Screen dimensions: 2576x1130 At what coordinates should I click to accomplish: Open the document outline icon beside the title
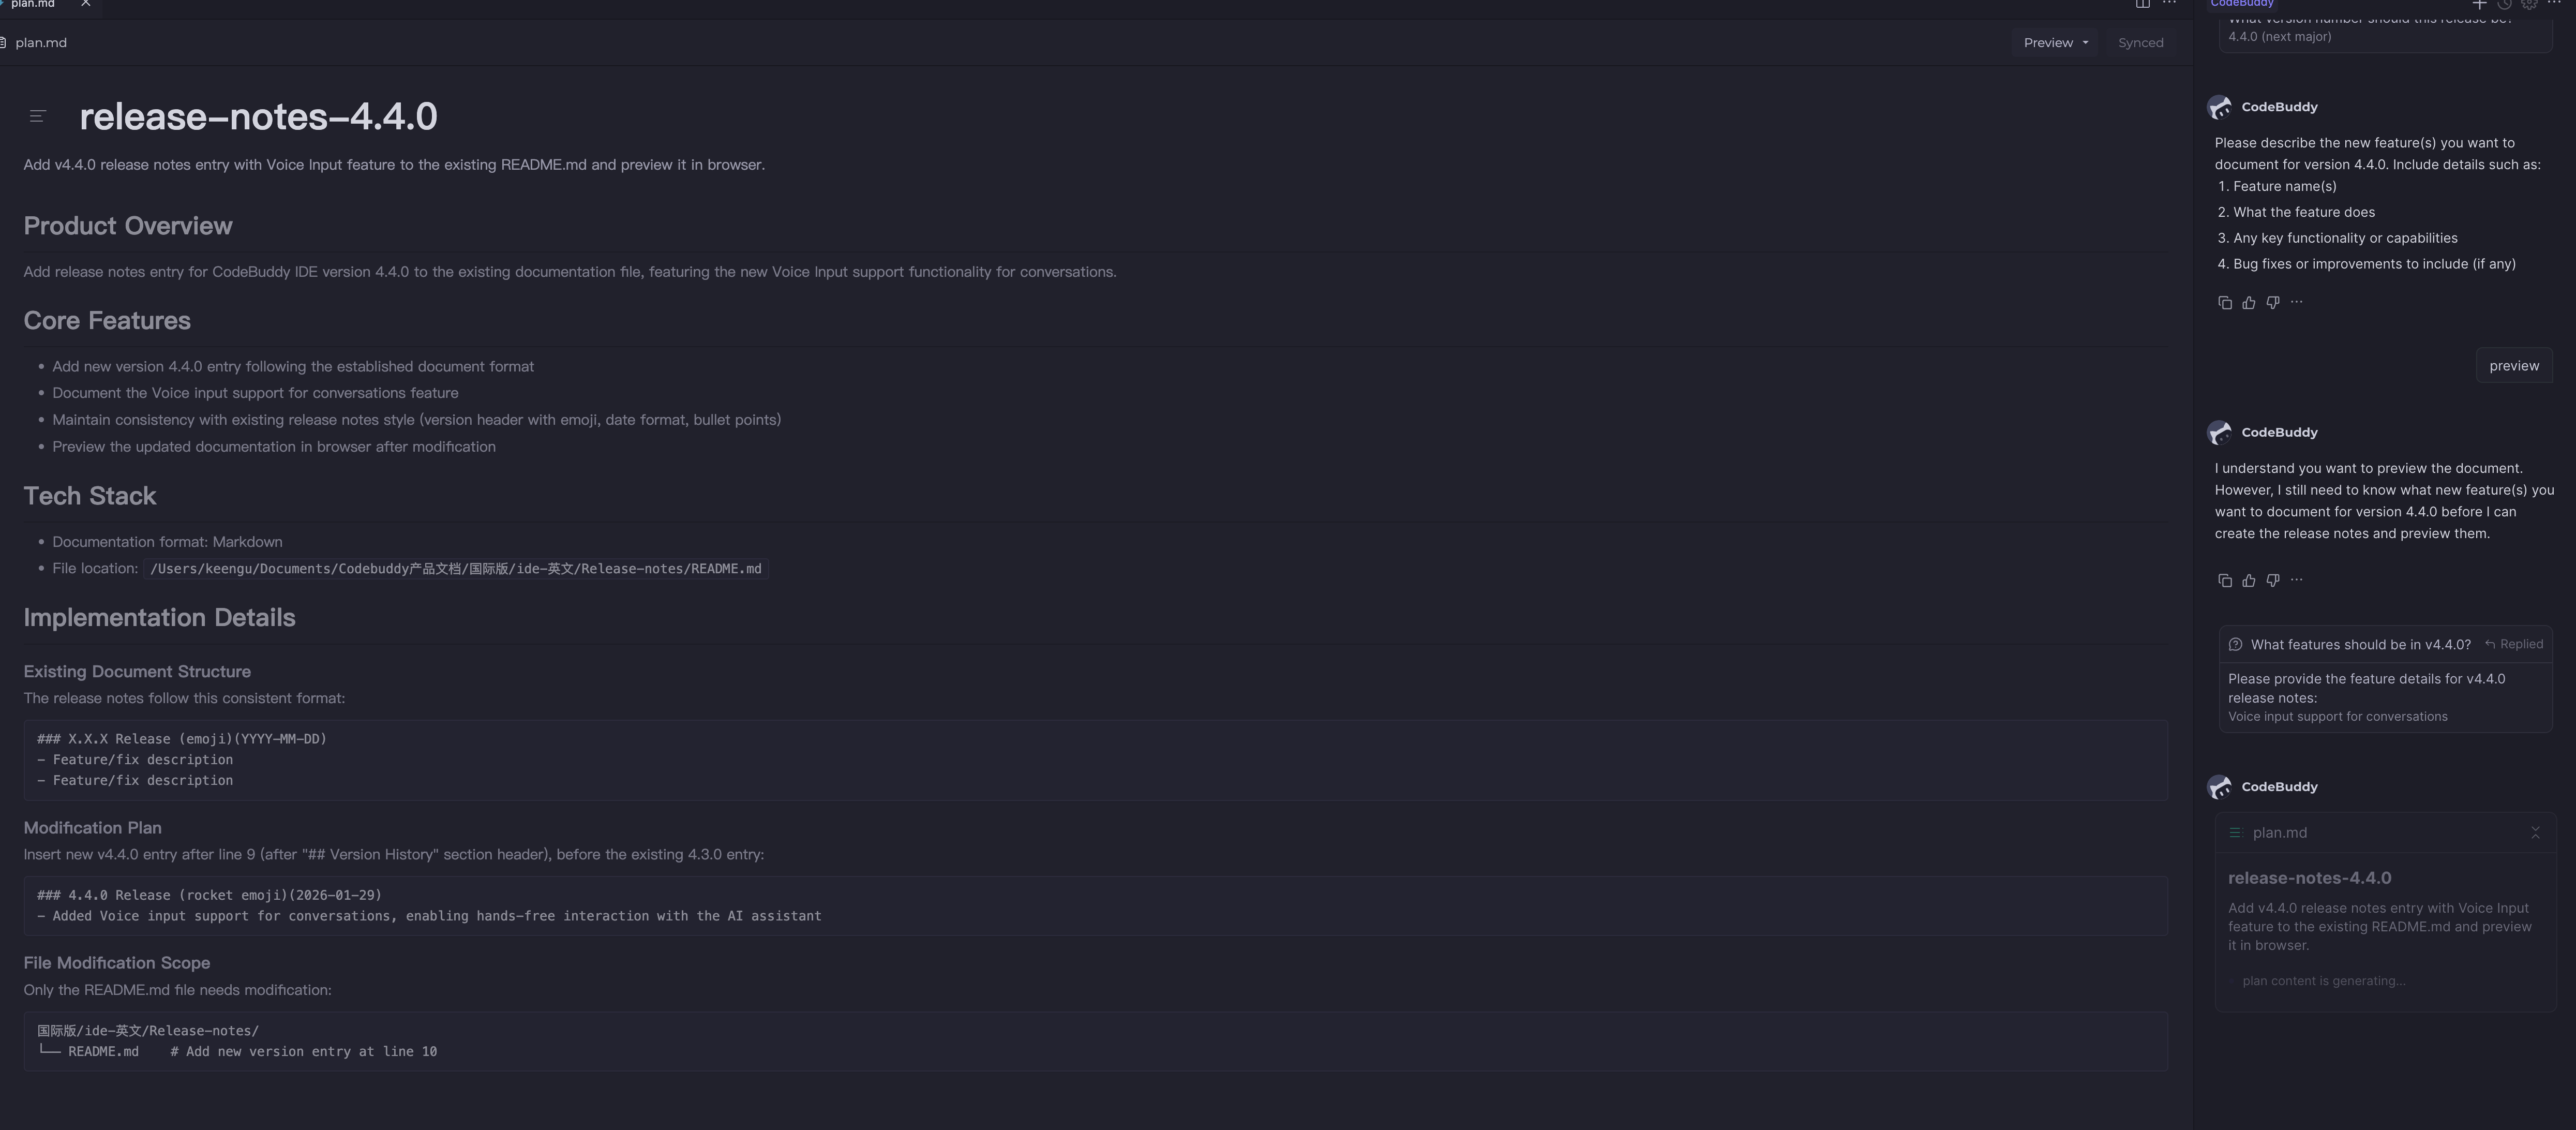coord(37,117)
